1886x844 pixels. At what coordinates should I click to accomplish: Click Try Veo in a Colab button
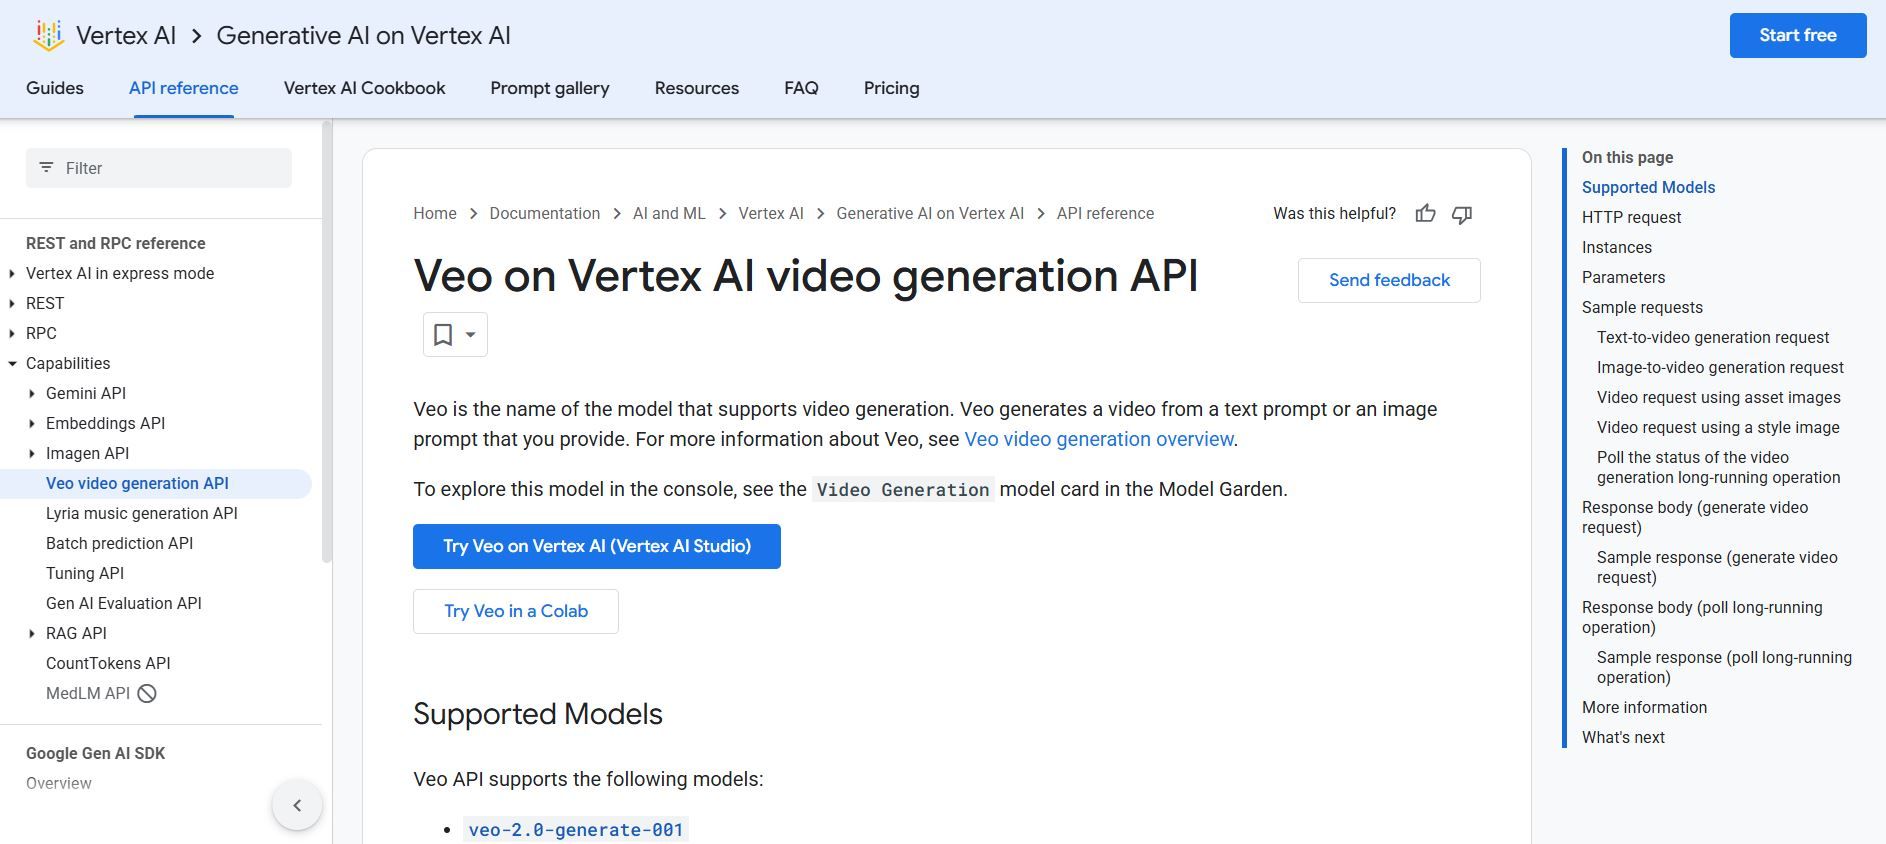click(516, 611)
